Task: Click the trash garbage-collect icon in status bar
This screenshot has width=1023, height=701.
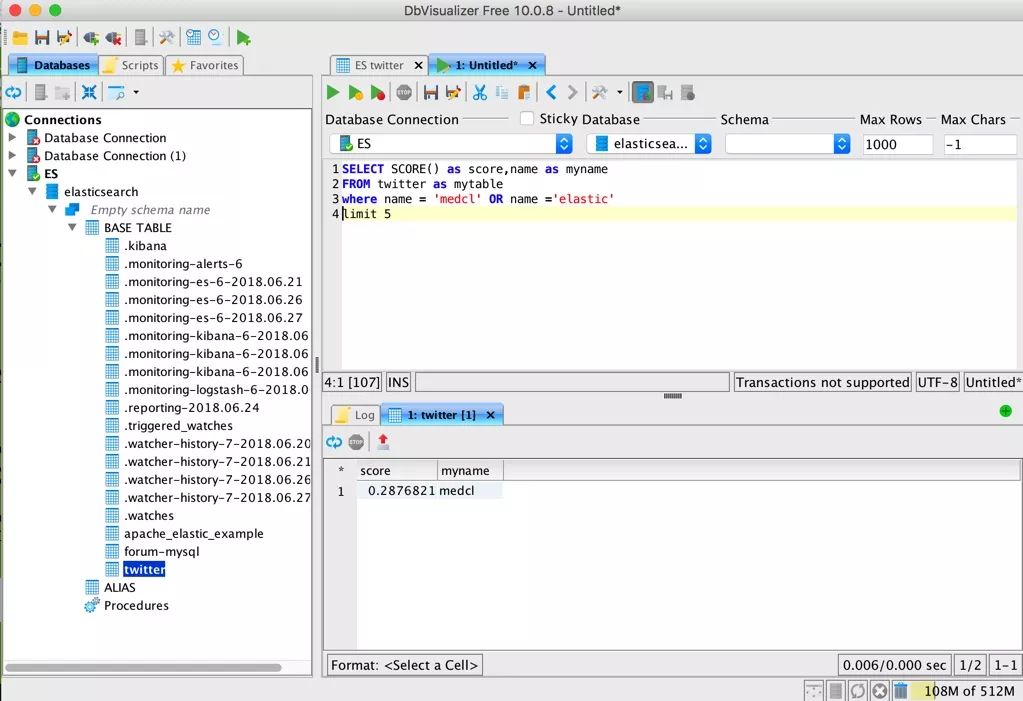Action: (x=900, y=691)
